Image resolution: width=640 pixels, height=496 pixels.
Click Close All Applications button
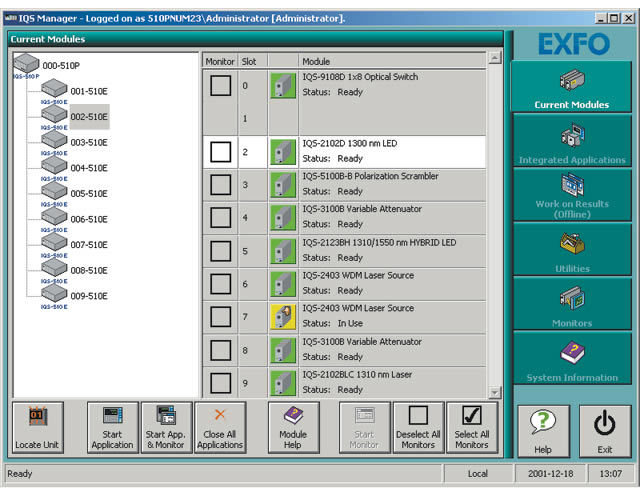(220, 427)
